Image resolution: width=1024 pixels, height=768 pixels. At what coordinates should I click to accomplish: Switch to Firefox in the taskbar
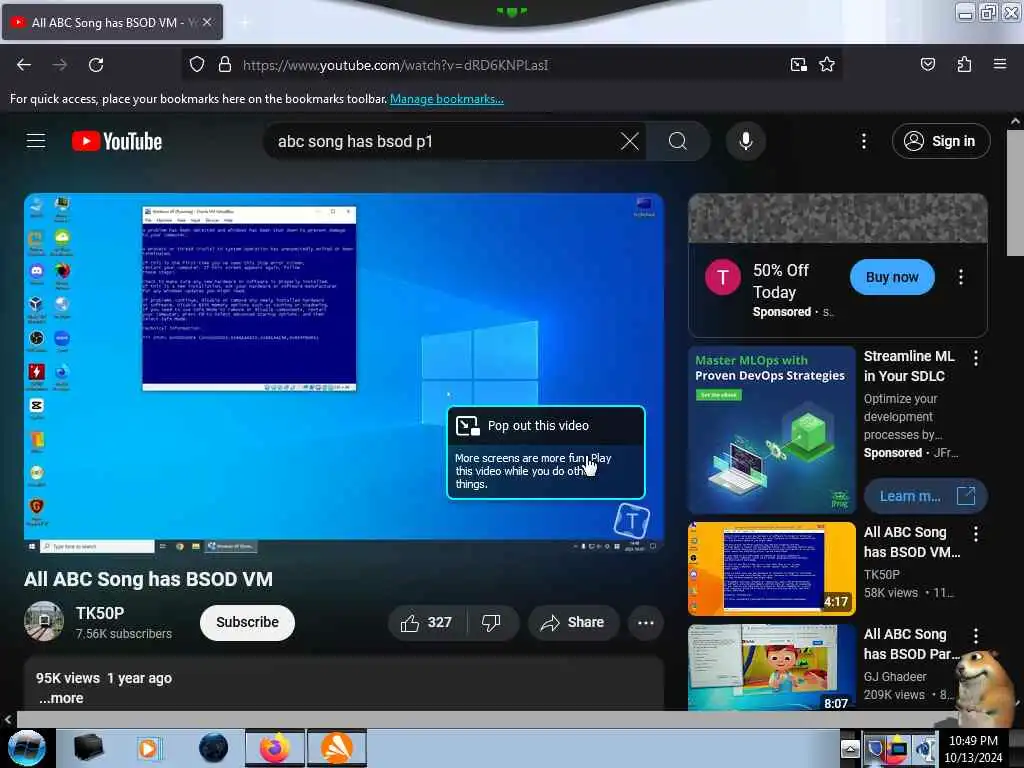click(275, 748)
